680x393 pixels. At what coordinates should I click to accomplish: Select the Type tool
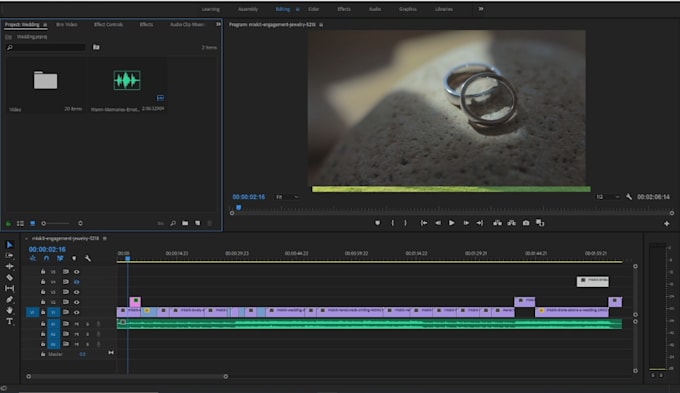point(10,321)
